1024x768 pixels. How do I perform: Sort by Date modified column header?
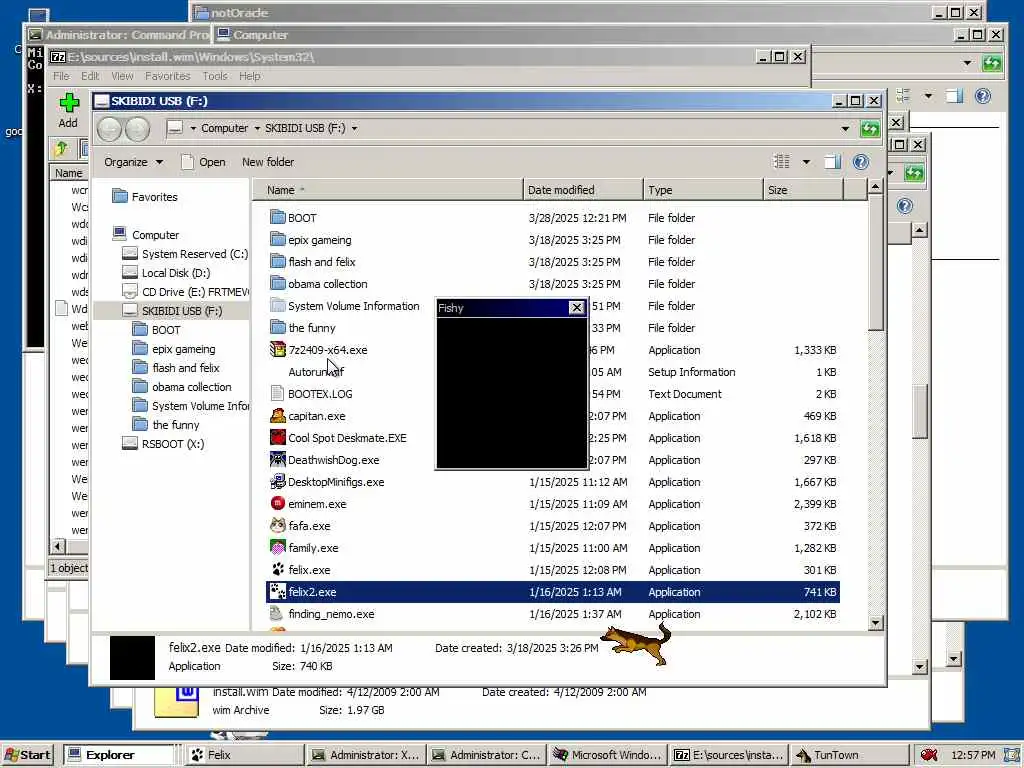click(x=583, y=190)
